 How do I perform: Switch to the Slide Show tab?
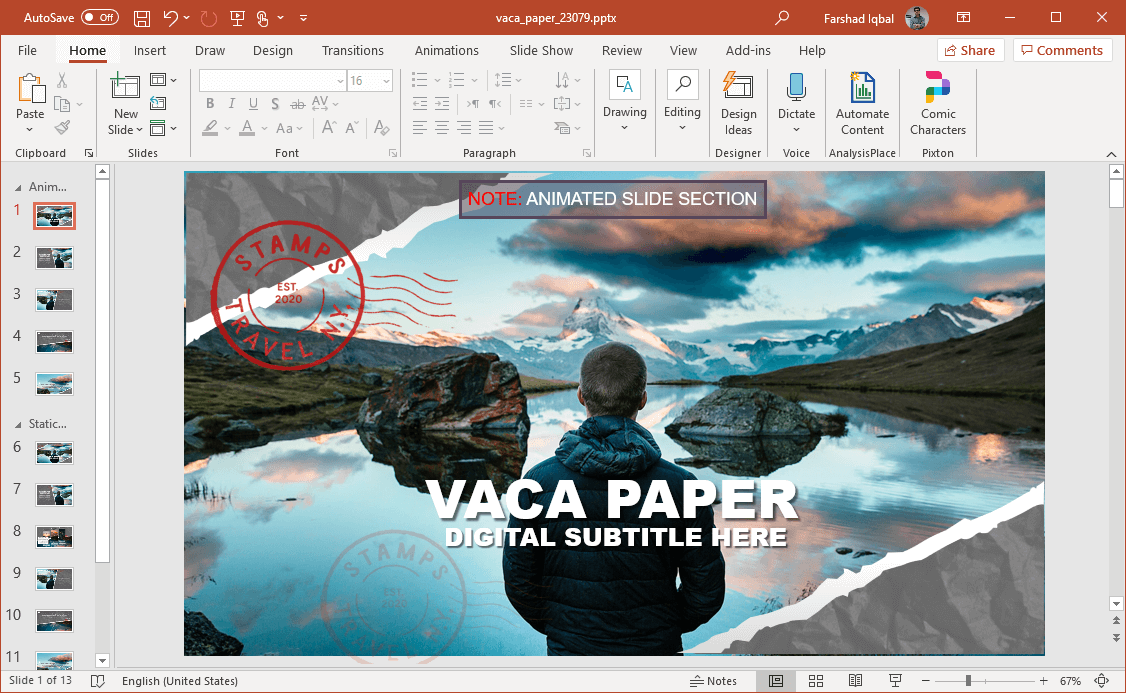(x=541, y=51)
